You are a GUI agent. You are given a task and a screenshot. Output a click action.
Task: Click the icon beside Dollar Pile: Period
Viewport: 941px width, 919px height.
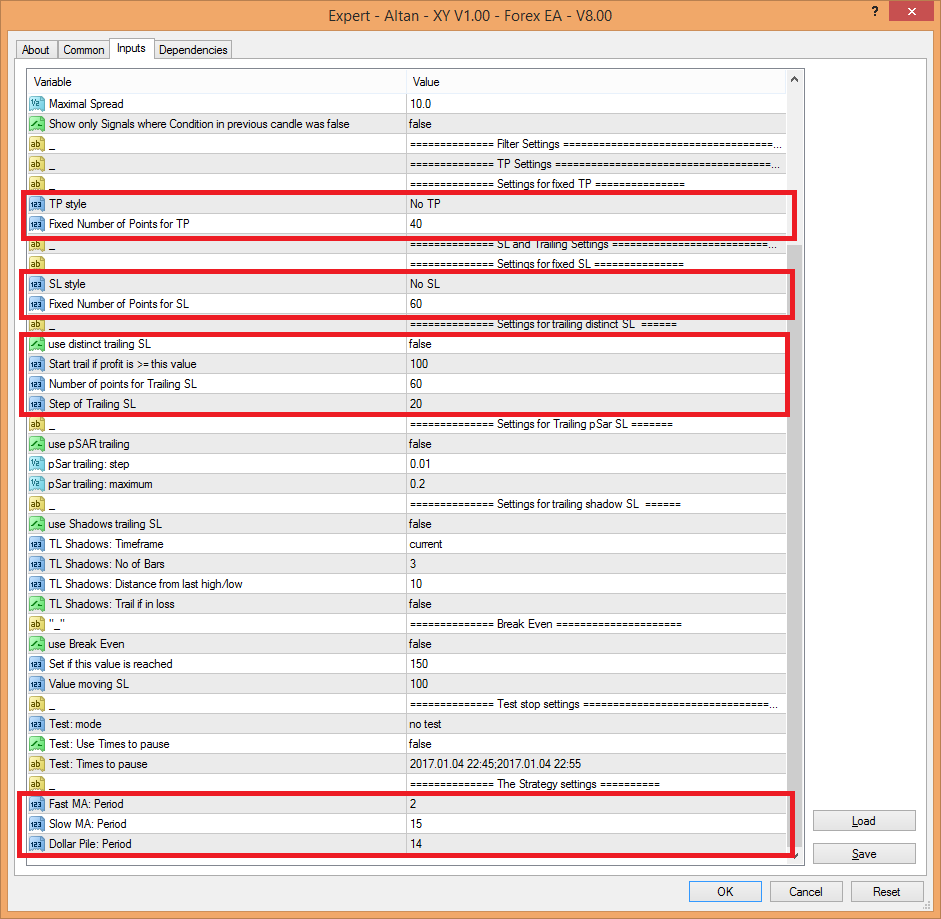coord(37,844)
